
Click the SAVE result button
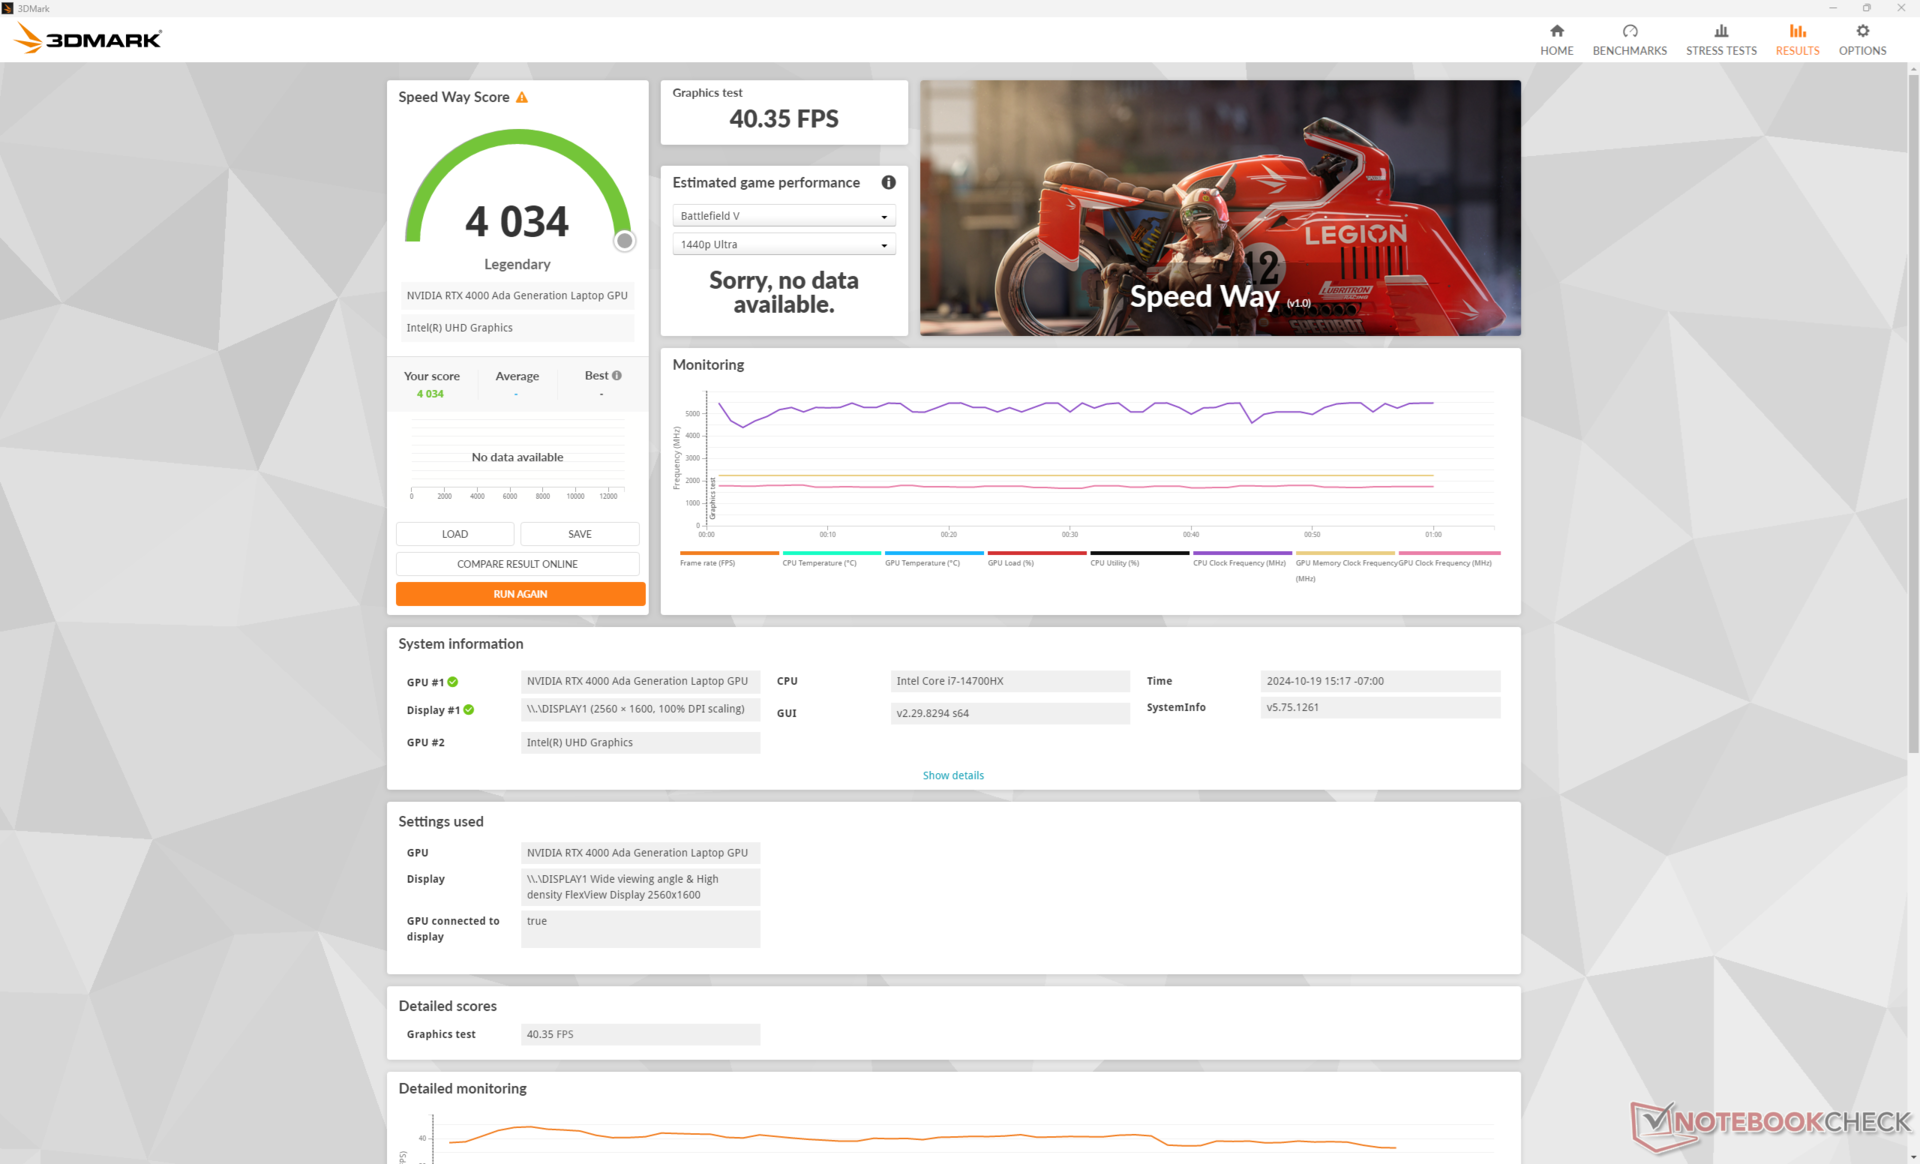pyautogui.click(x=579, y=534)
